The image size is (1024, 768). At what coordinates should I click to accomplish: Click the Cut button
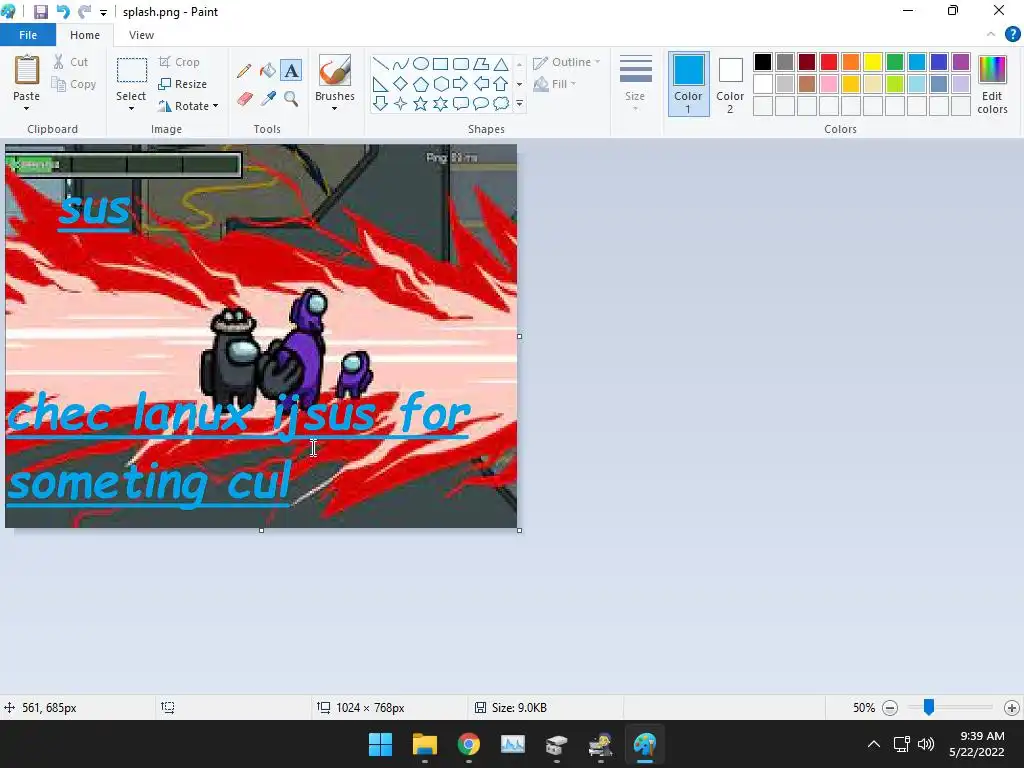[71, 62]
